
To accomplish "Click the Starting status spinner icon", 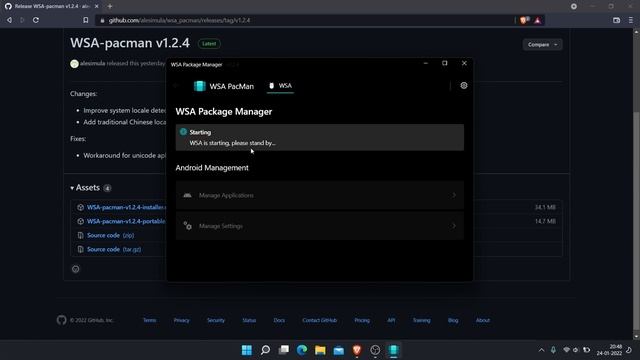I will (x=183, y=132).
